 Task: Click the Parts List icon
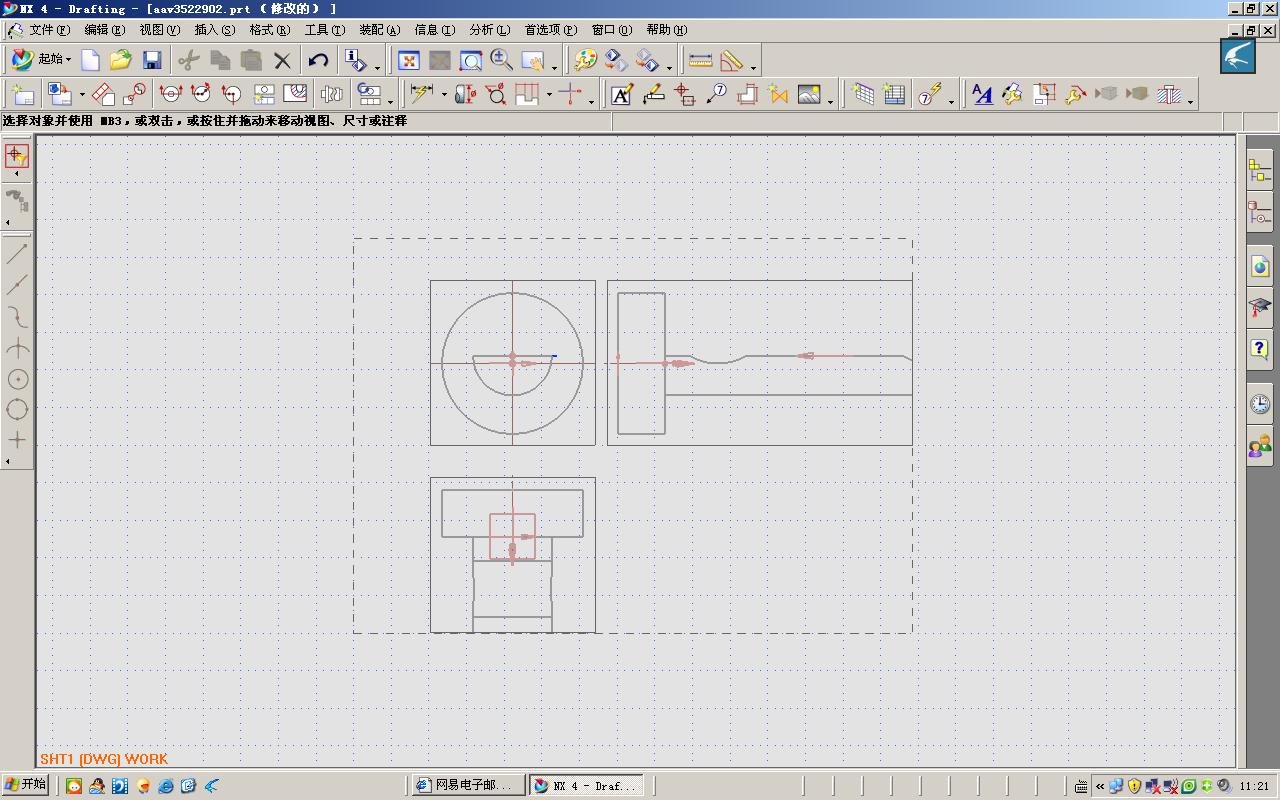coord(894,94)
